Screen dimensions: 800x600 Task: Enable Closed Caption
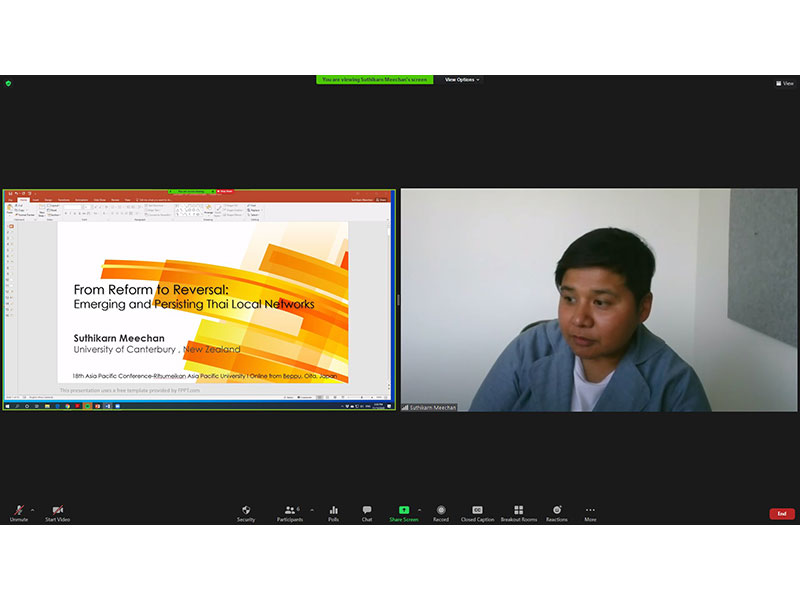[x=477, y=512]
